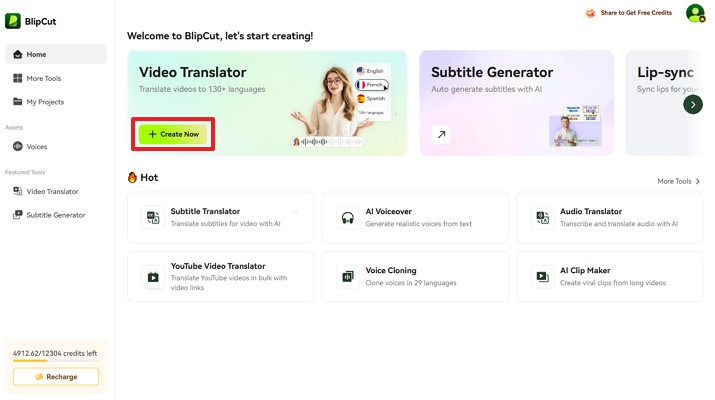The image size is (715, 400).
Task: Open the user profile avatar
Action: 695,13
